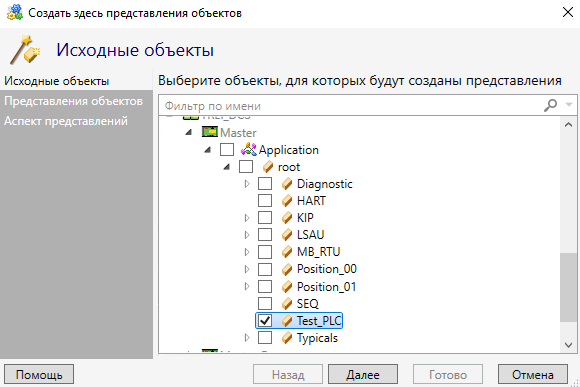
Task: Click the Typicals folder icon
Action: click(287, 338)
